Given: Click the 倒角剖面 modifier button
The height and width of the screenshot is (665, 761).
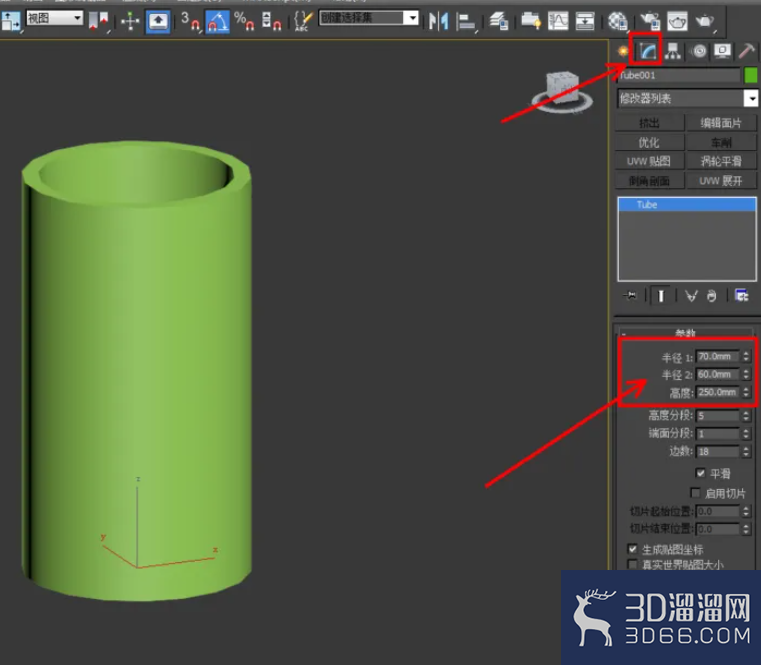Looking at the screenshot, I should coord(649,181).
